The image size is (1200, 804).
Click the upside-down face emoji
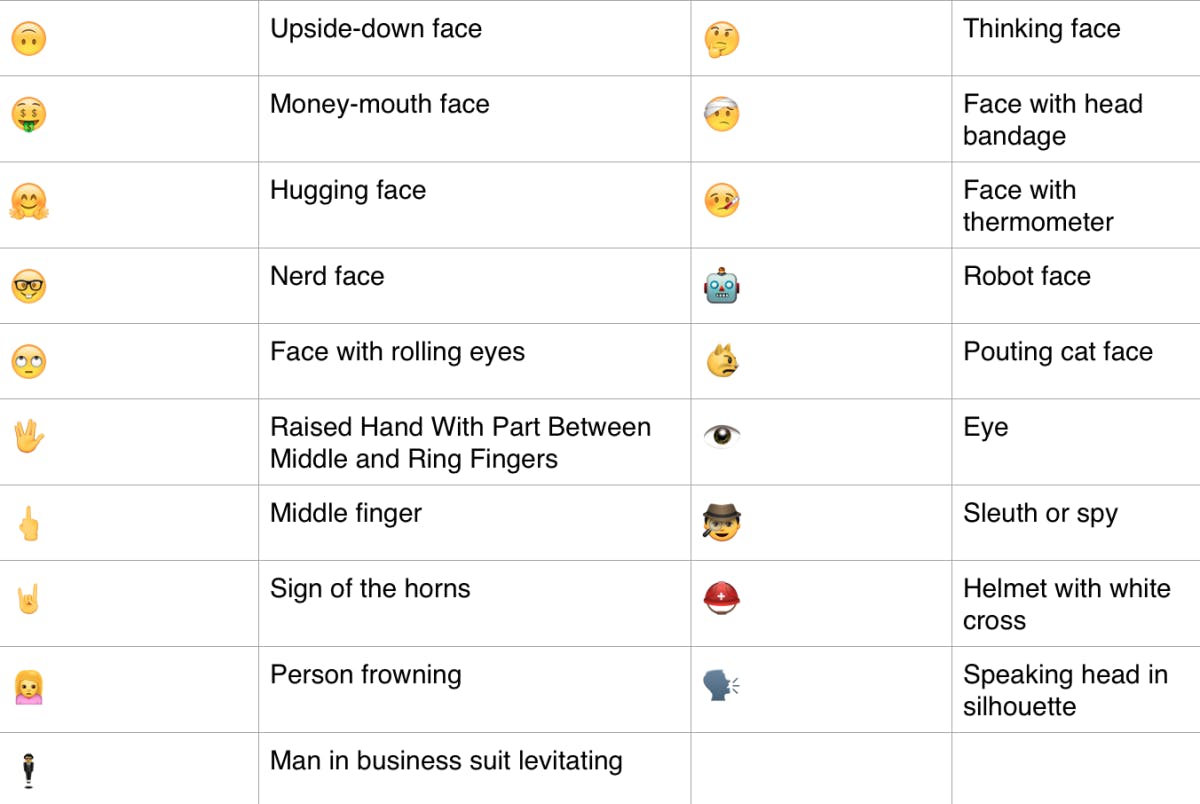tap(29, 39)
